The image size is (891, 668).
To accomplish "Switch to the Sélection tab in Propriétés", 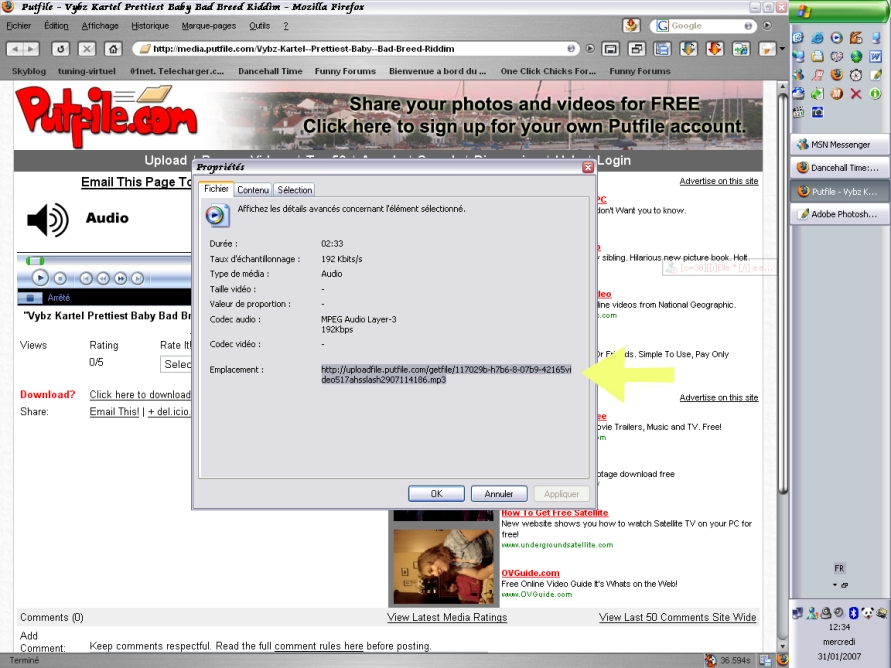I will coord(294,190).
